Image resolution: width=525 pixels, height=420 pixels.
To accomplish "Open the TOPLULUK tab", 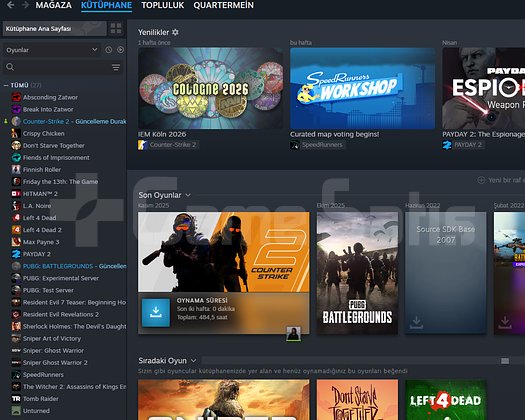I will [163, 5].
